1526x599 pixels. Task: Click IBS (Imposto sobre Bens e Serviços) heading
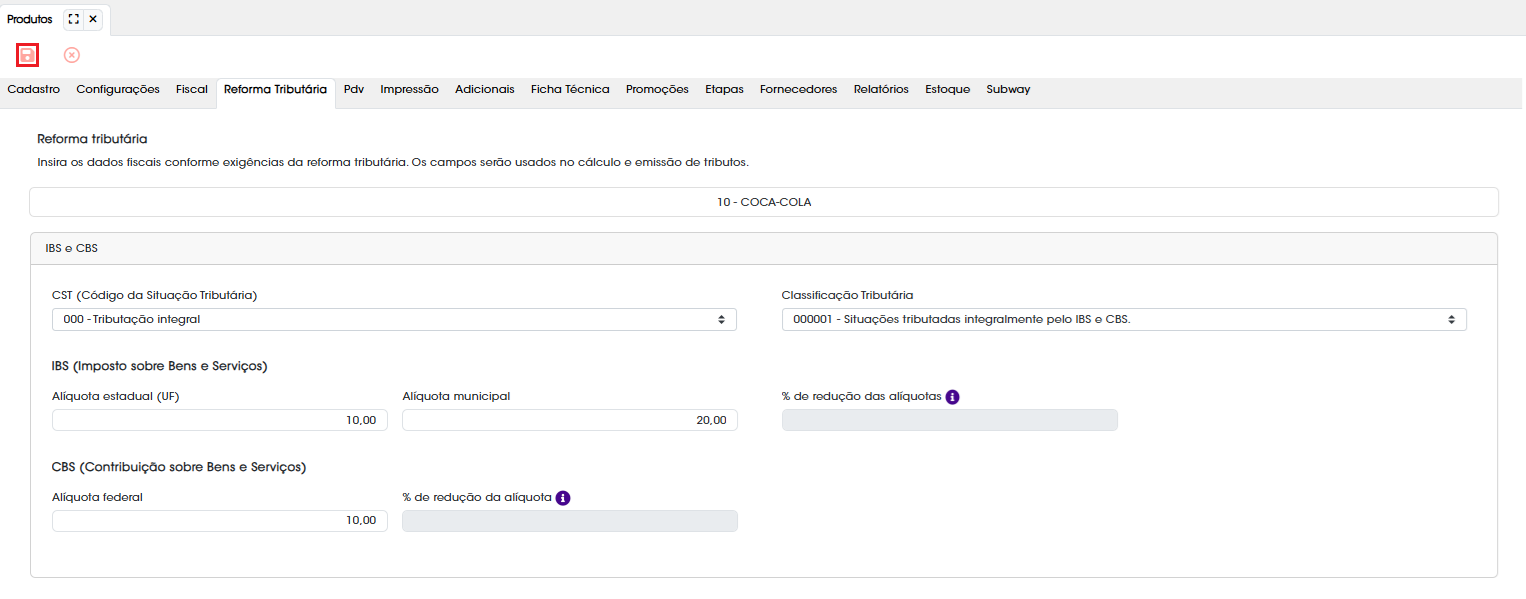(x=160, y=366)
